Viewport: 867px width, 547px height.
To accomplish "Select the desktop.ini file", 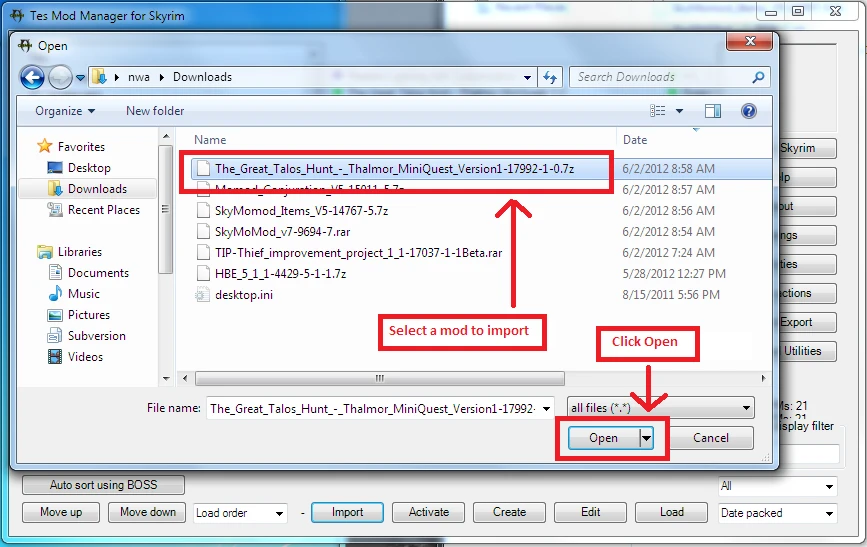I will [x=243, y=295].
